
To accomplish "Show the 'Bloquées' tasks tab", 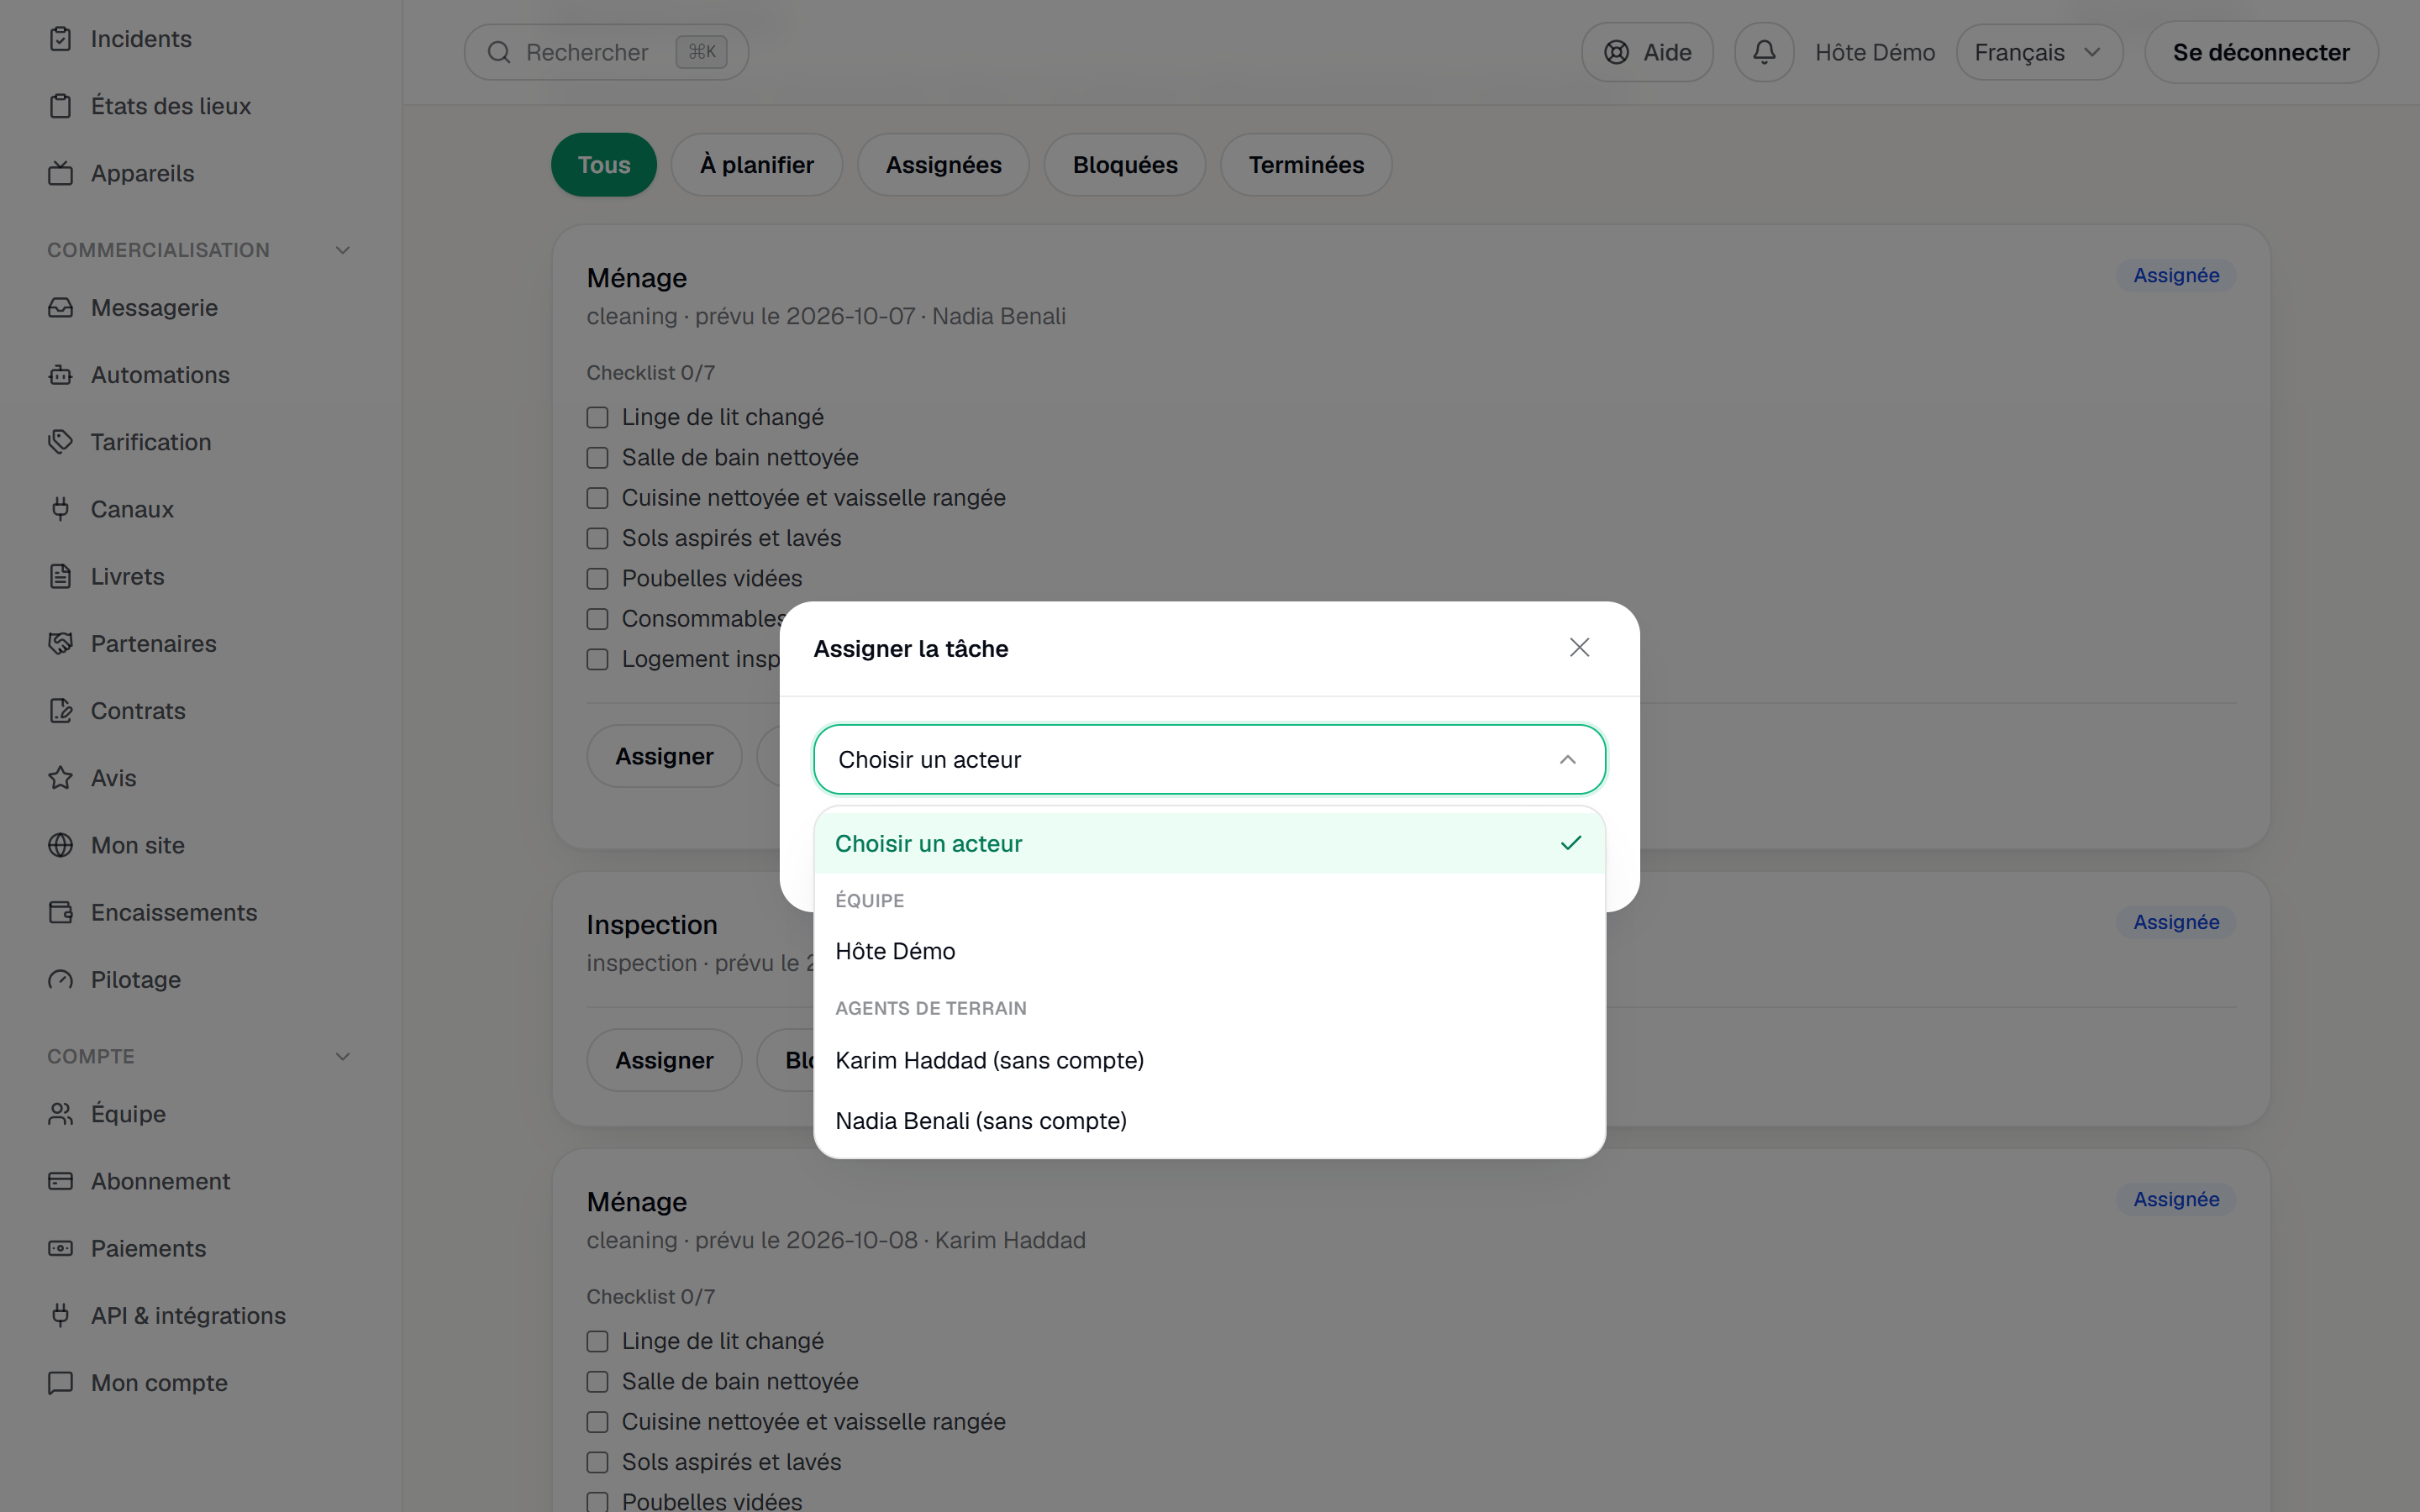I will tap(1125, 165).
